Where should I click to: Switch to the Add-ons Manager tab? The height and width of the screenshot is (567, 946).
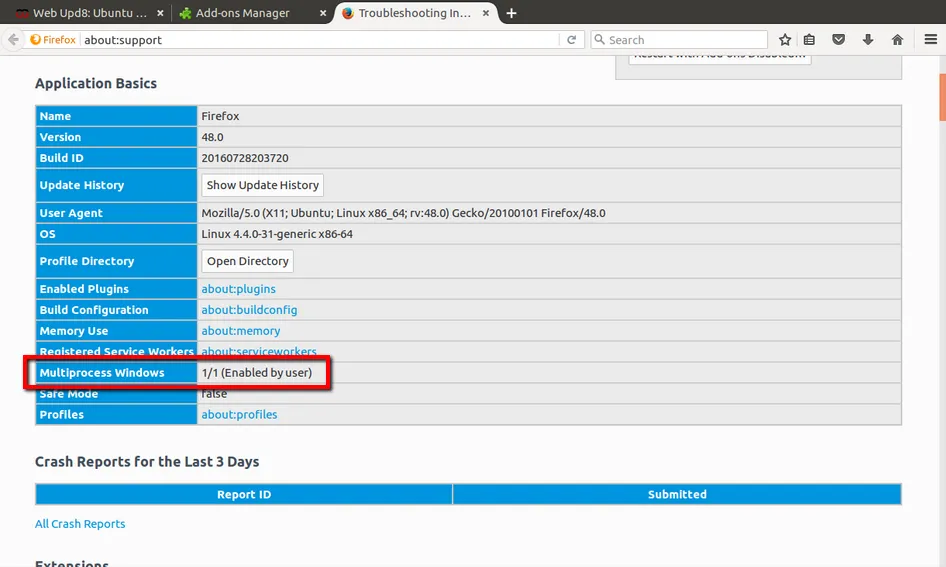point(245,13)
